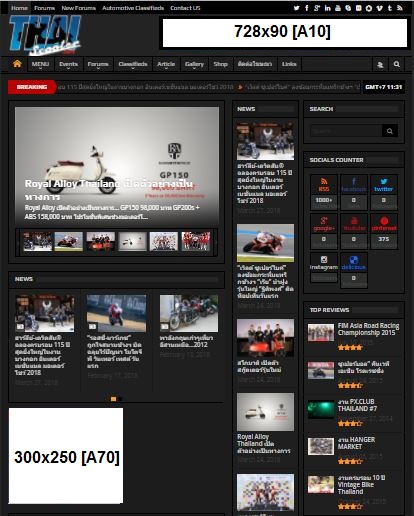Viewport: 414px width, 516px height.
Task: Open HANGER MARKET review
Action: pos(356,443)
